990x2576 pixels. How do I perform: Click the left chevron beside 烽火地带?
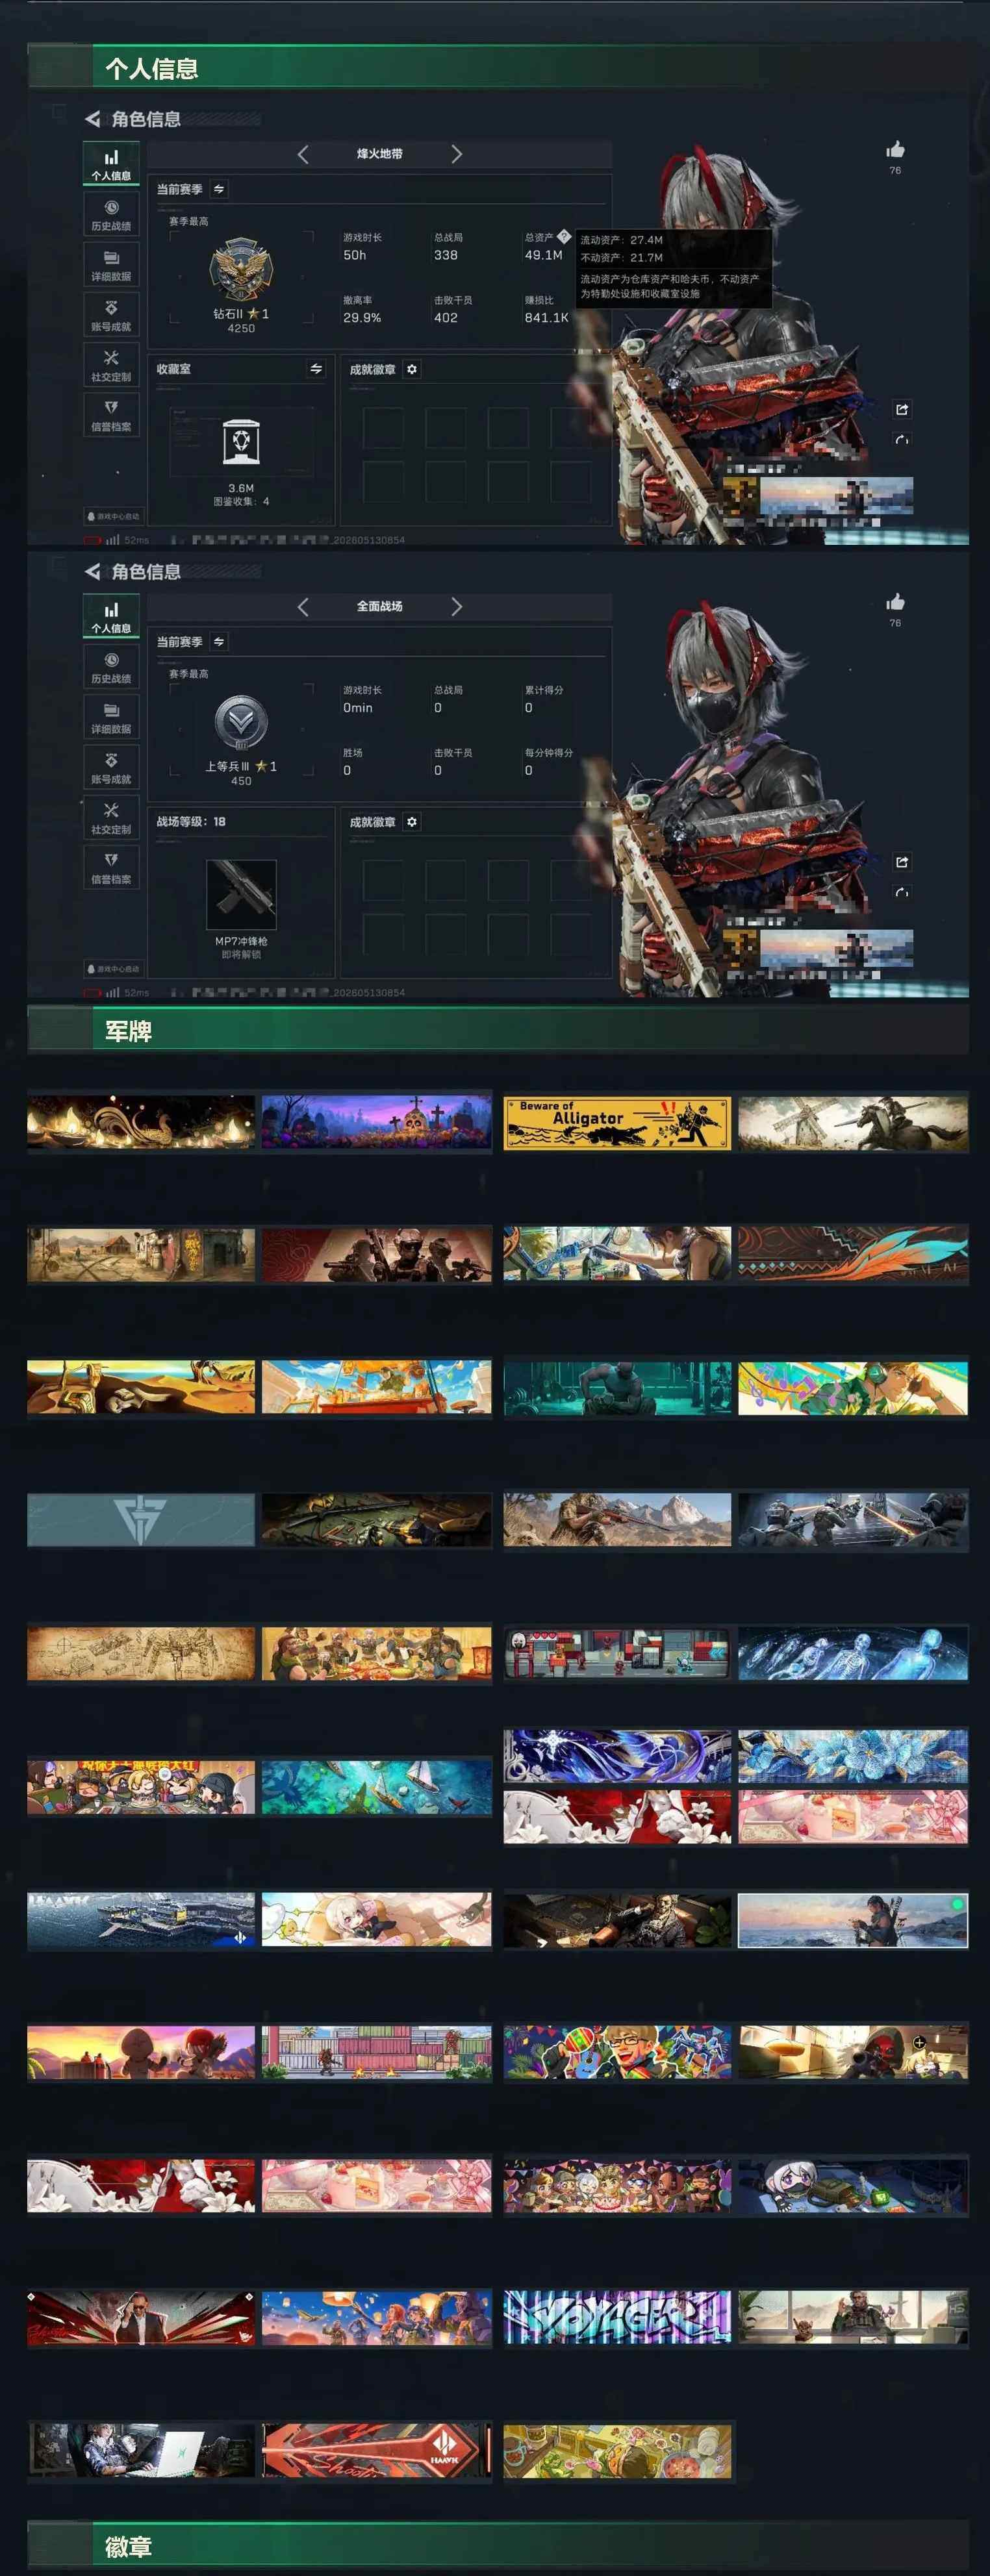[x=303, y=154]
